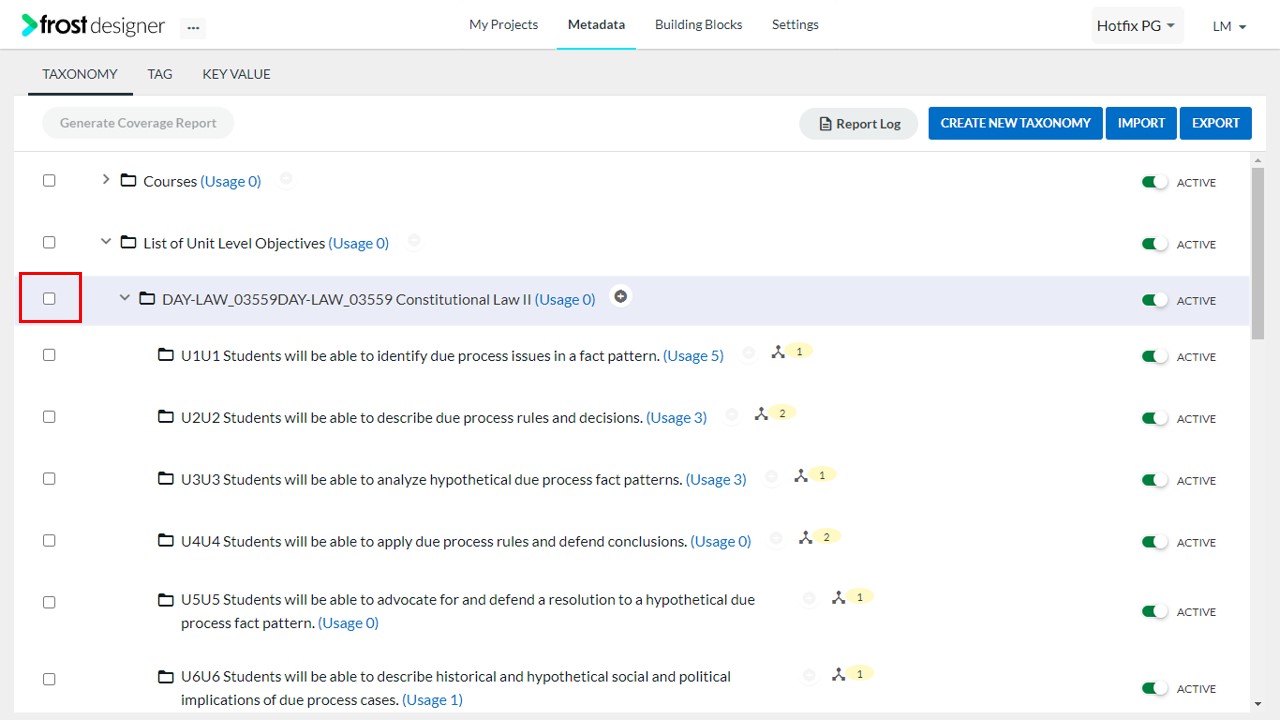Switch off Active for the U6U6 objective
This screenshot has height=720, width=1280.
point(1155,689)
